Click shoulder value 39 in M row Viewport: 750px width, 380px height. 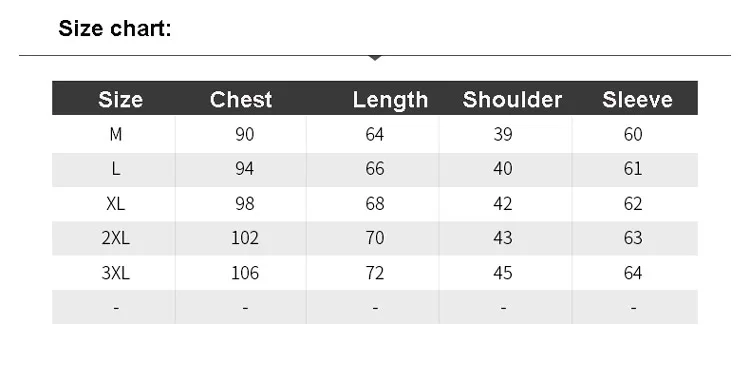pos(503,134)
